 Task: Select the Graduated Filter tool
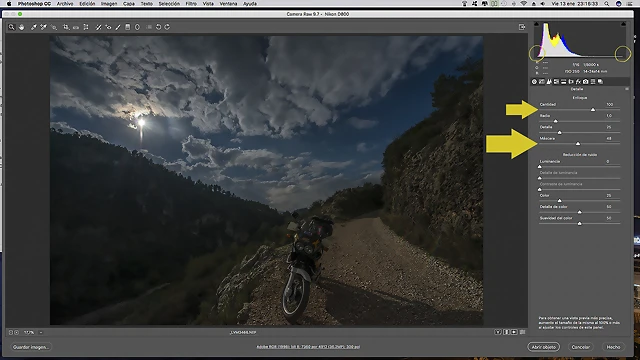pos(127,27)
